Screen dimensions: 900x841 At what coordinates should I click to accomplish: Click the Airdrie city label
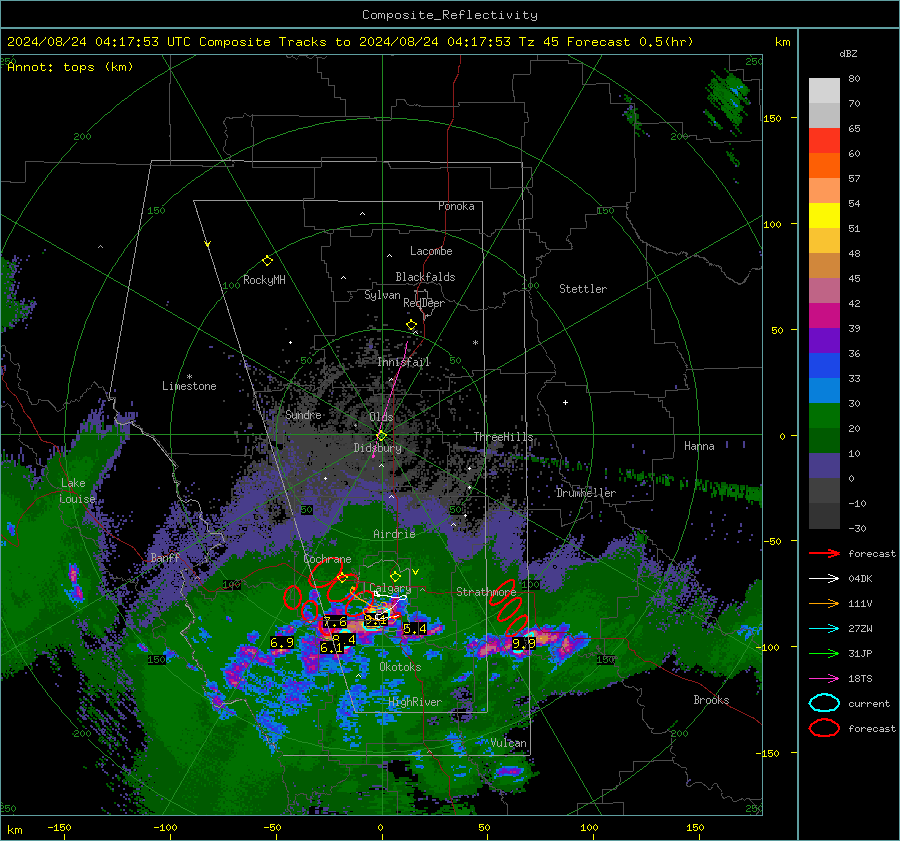pyautogui.click(x=394, y=534)
